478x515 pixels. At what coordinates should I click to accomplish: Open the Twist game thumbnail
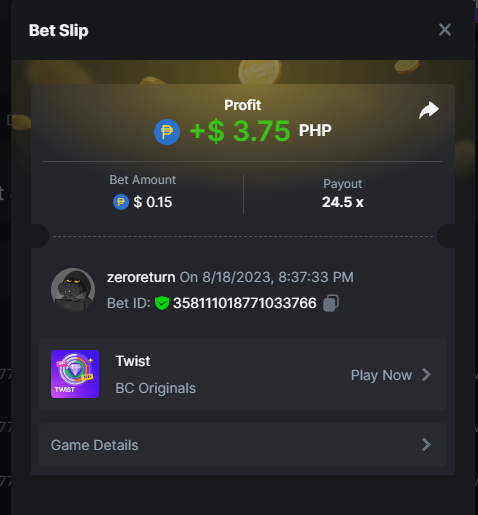(75, 374)
